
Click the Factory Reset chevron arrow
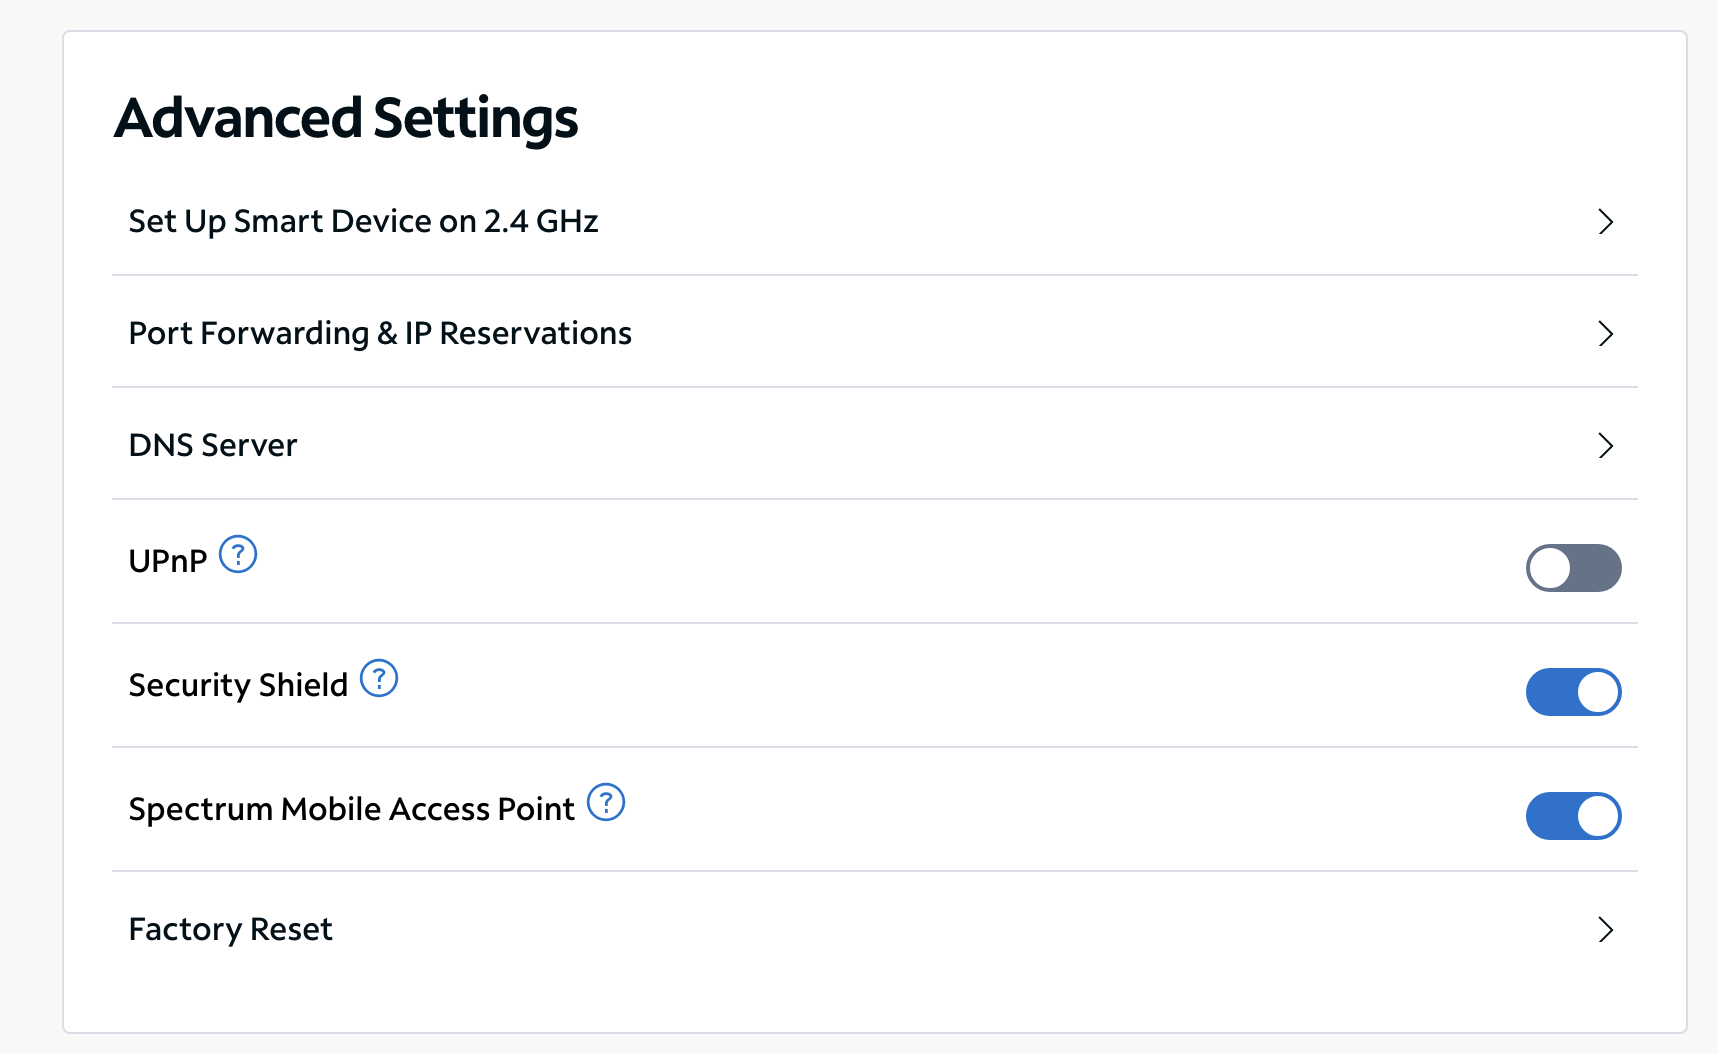(x=1606, y=929)
